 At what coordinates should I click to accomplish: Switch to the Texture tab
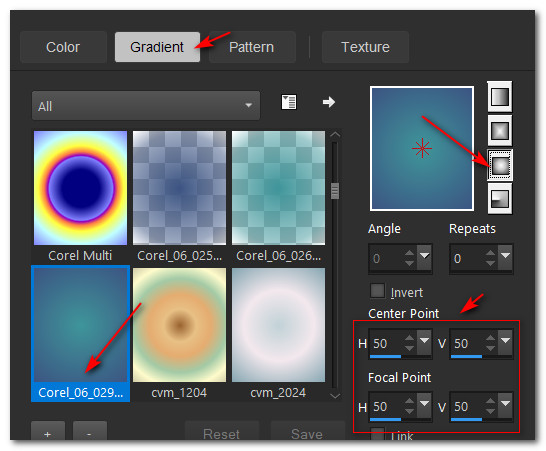point(365,47)
